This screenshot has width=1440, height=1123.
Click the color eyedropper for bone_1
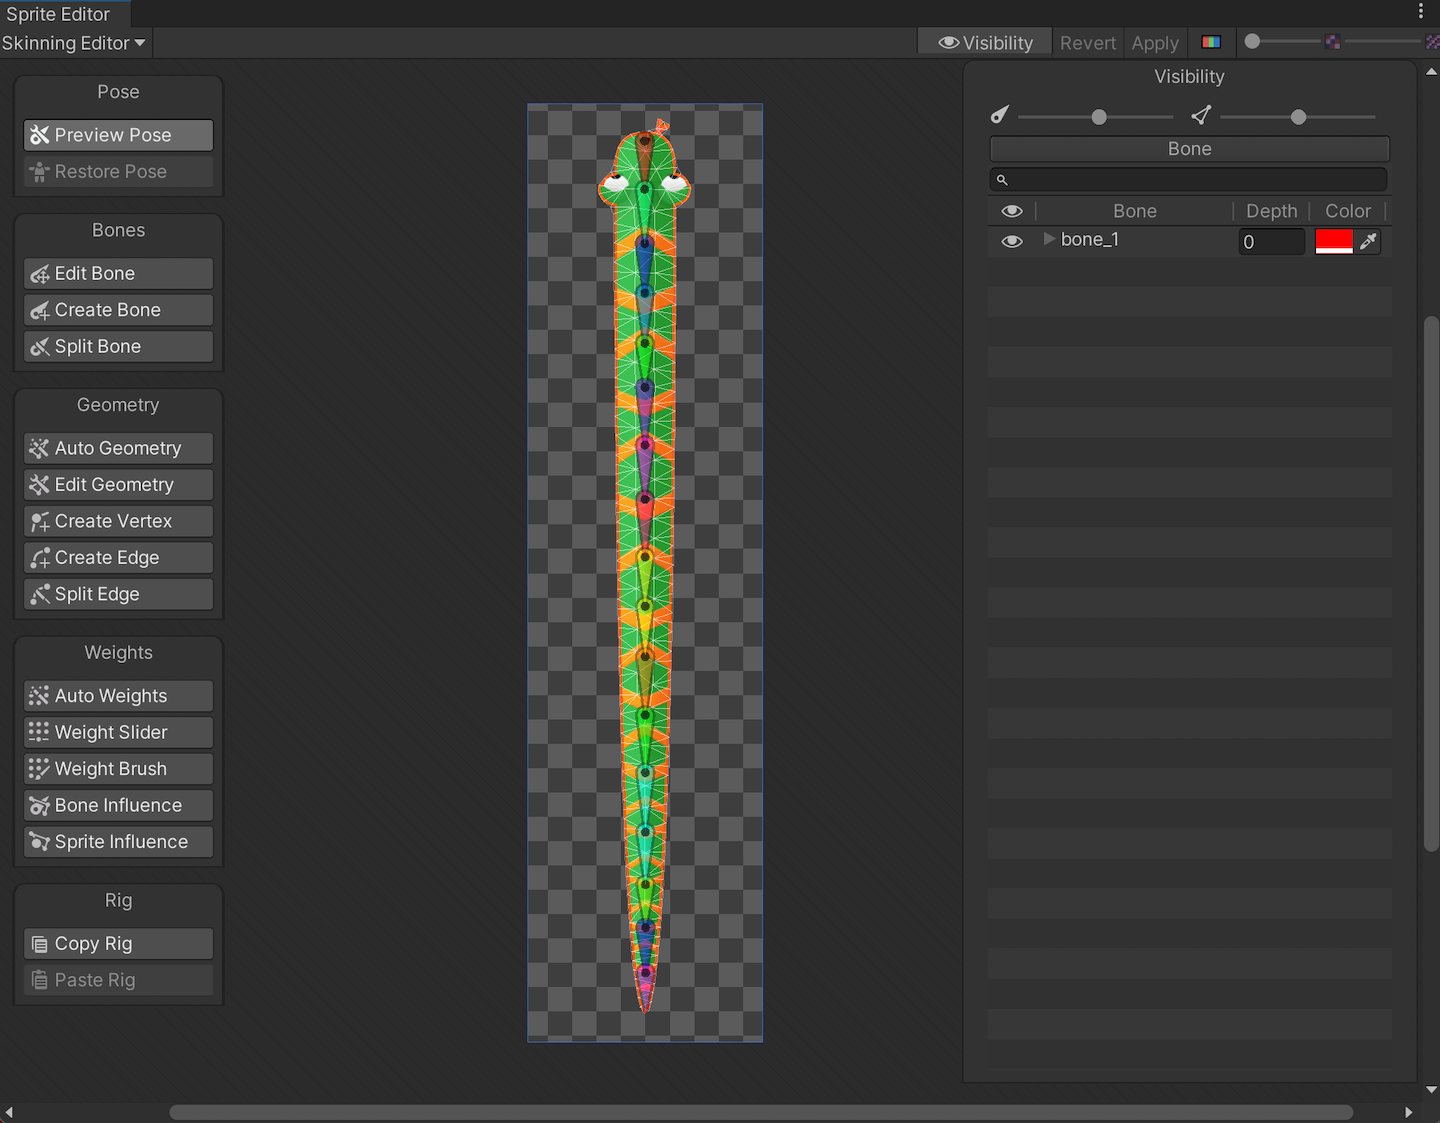click(1368, 241)
